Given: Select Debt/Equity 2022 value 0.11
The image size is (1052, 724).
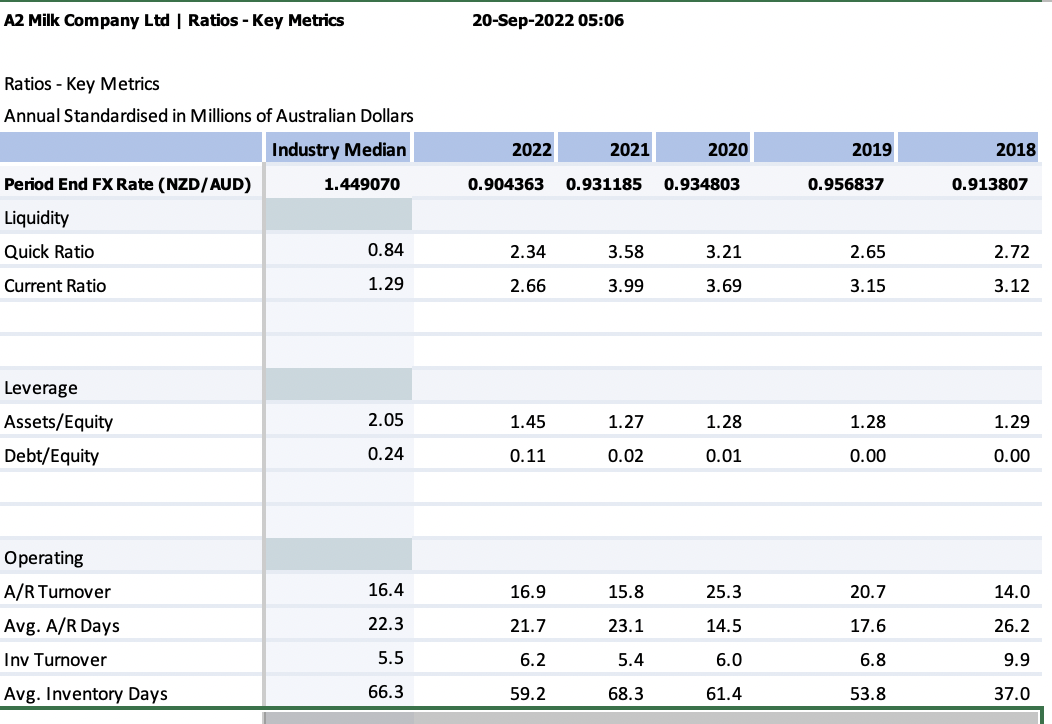Looking at the screenshot, I should [x=528, y=456].
